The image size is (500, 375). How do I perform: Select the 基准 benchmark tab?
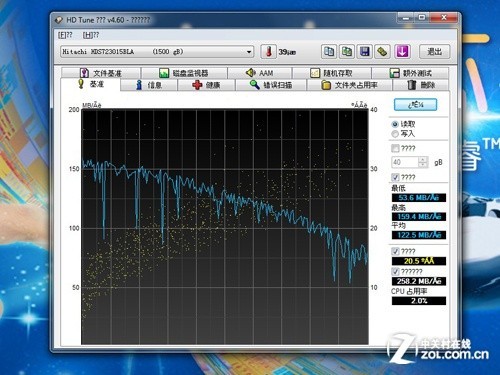pos(90,84)
